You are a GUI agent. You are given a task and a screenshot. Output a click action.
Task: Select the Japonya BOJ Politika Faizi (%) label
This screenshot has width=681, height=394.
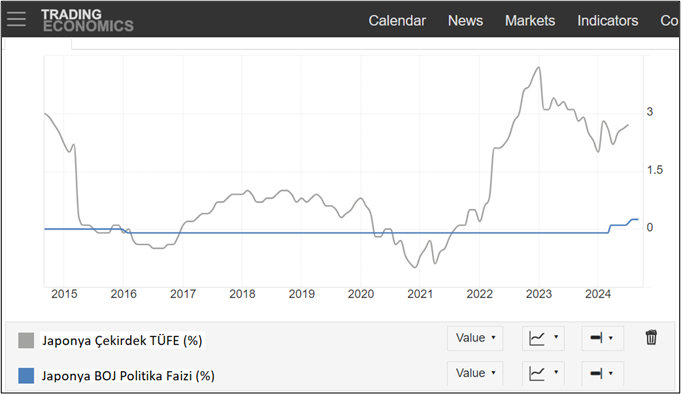(128, 376)
